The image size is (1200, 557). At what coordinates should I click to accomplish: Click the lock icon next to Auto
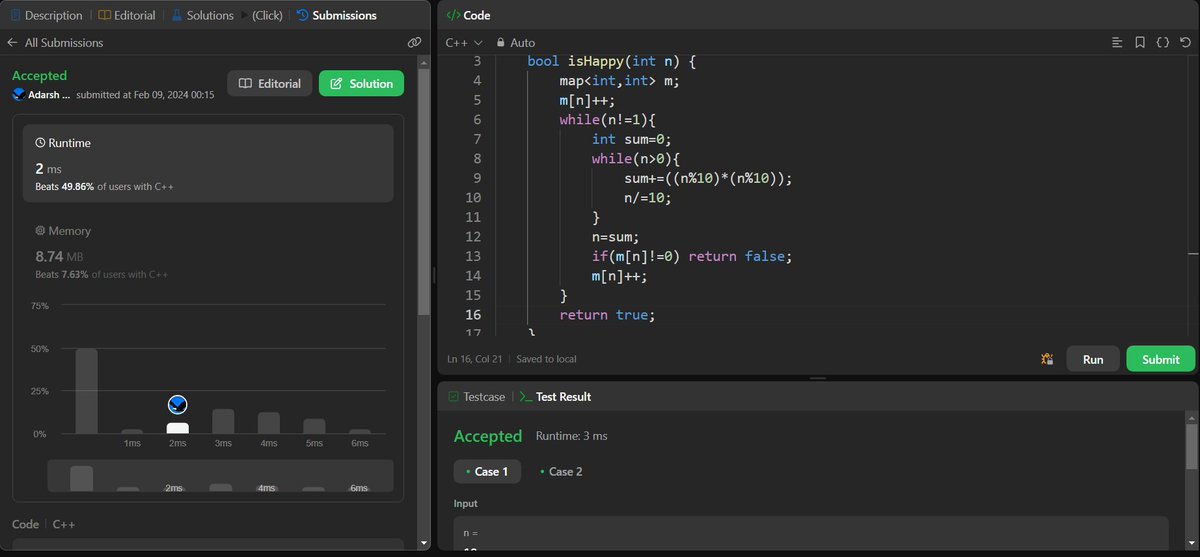501,43
